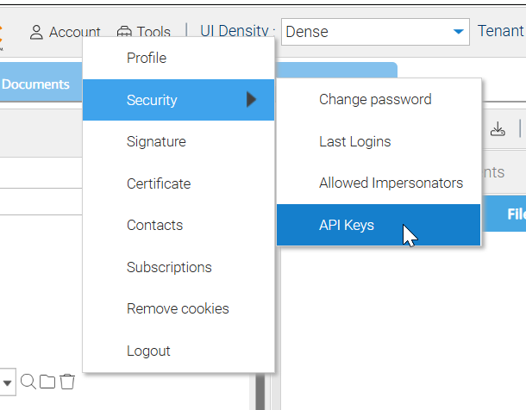
Task: Click the Tenant label link
Action: coord(501,31)
